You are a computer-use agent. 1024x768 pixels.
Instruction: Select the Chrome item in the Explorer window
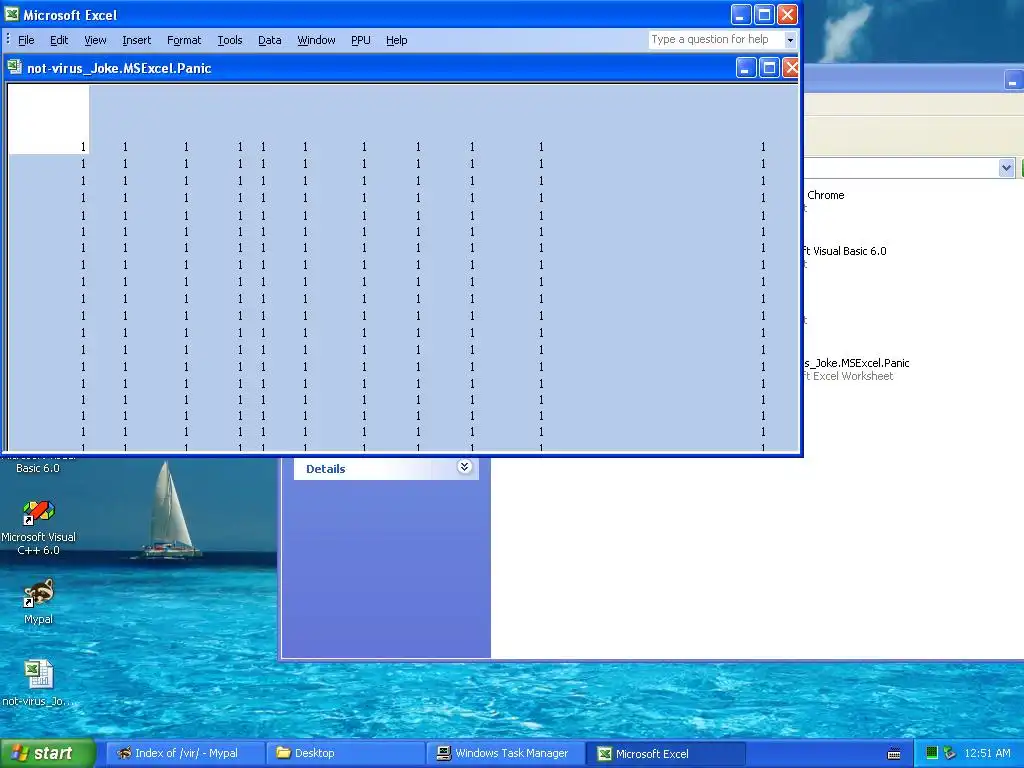[825, 195]
